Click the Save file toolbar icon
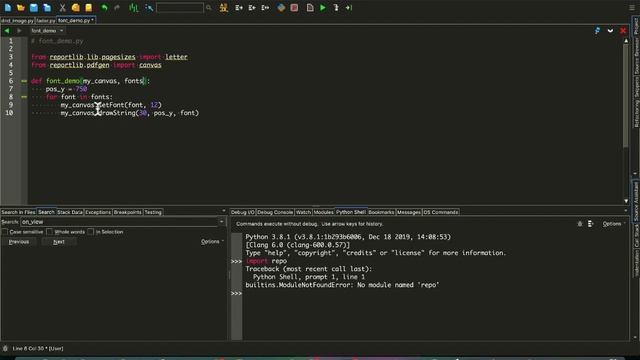Image resolution: width=640 pixels, height=360 pixels. pyautogui.click(x=34, y=7)
